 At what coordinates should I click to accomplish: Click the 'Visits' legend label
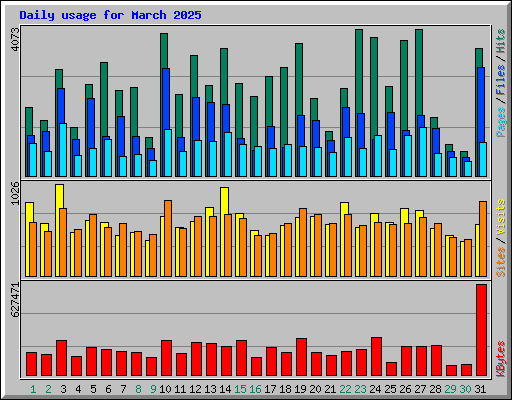click(x=501, y=217)
